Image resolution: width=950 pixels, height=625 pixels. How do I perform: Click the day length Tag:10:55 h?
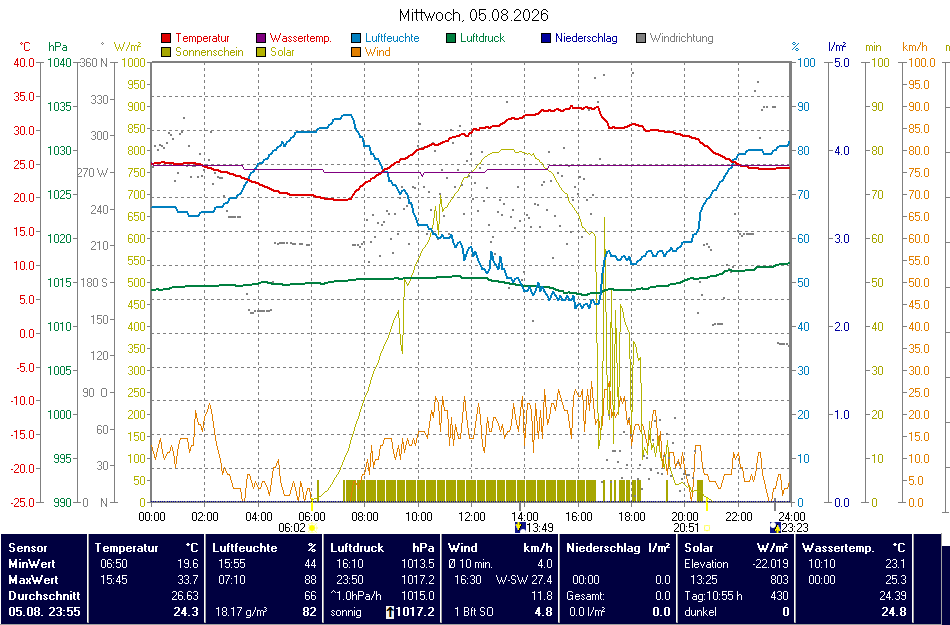point(713,596)
